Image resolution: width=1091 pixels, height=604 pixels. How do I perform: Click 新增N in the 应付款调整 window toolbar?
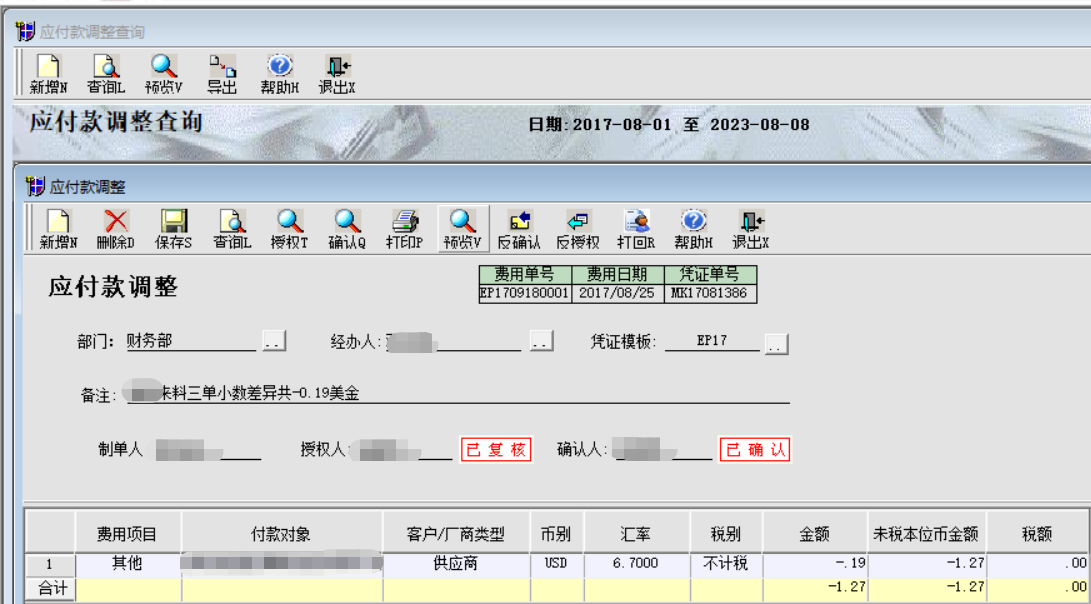point(58,229)
